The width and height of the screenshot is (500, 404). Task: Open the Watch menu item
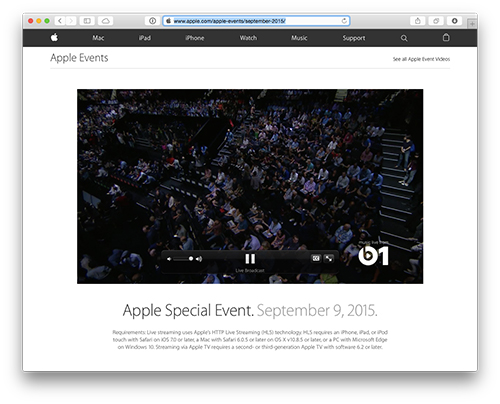click(x=248, y=38)
